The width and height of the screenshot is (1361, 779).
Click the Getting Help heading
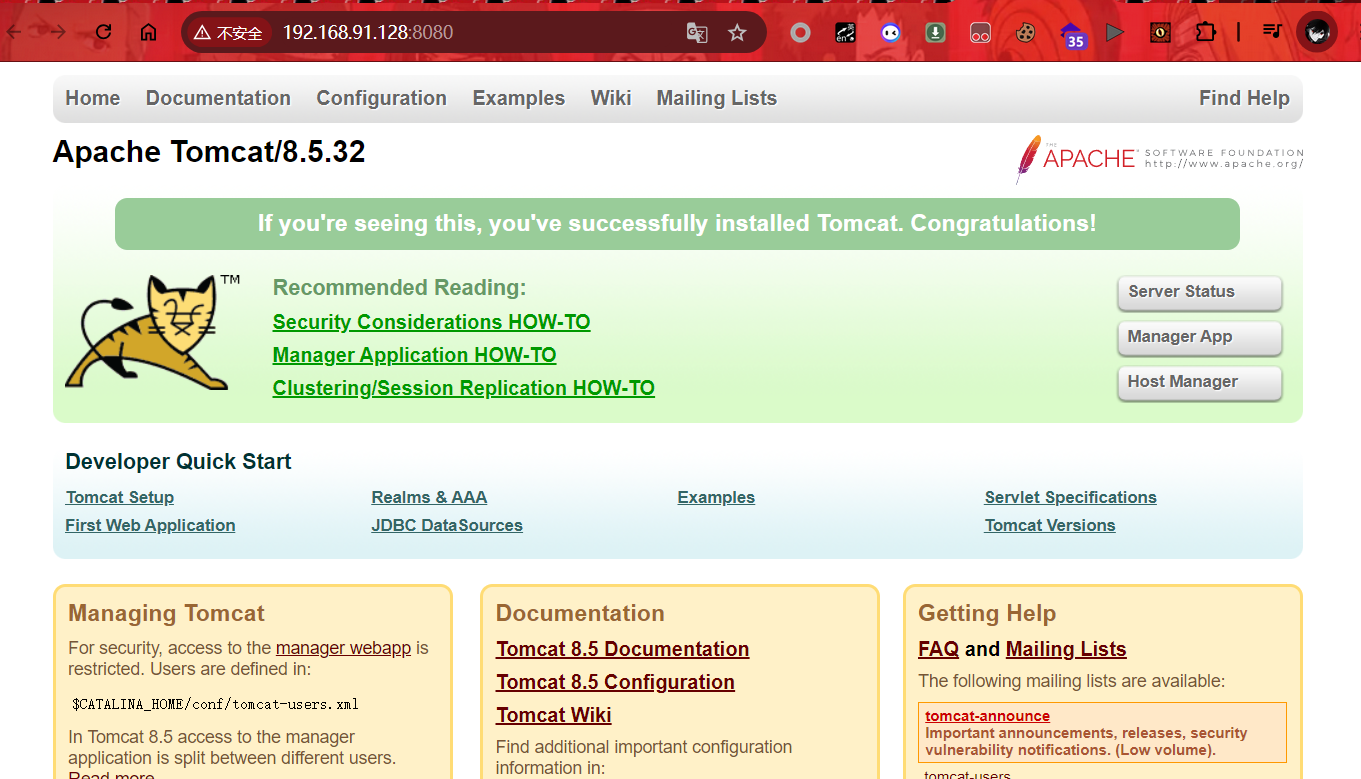(987, 613)
